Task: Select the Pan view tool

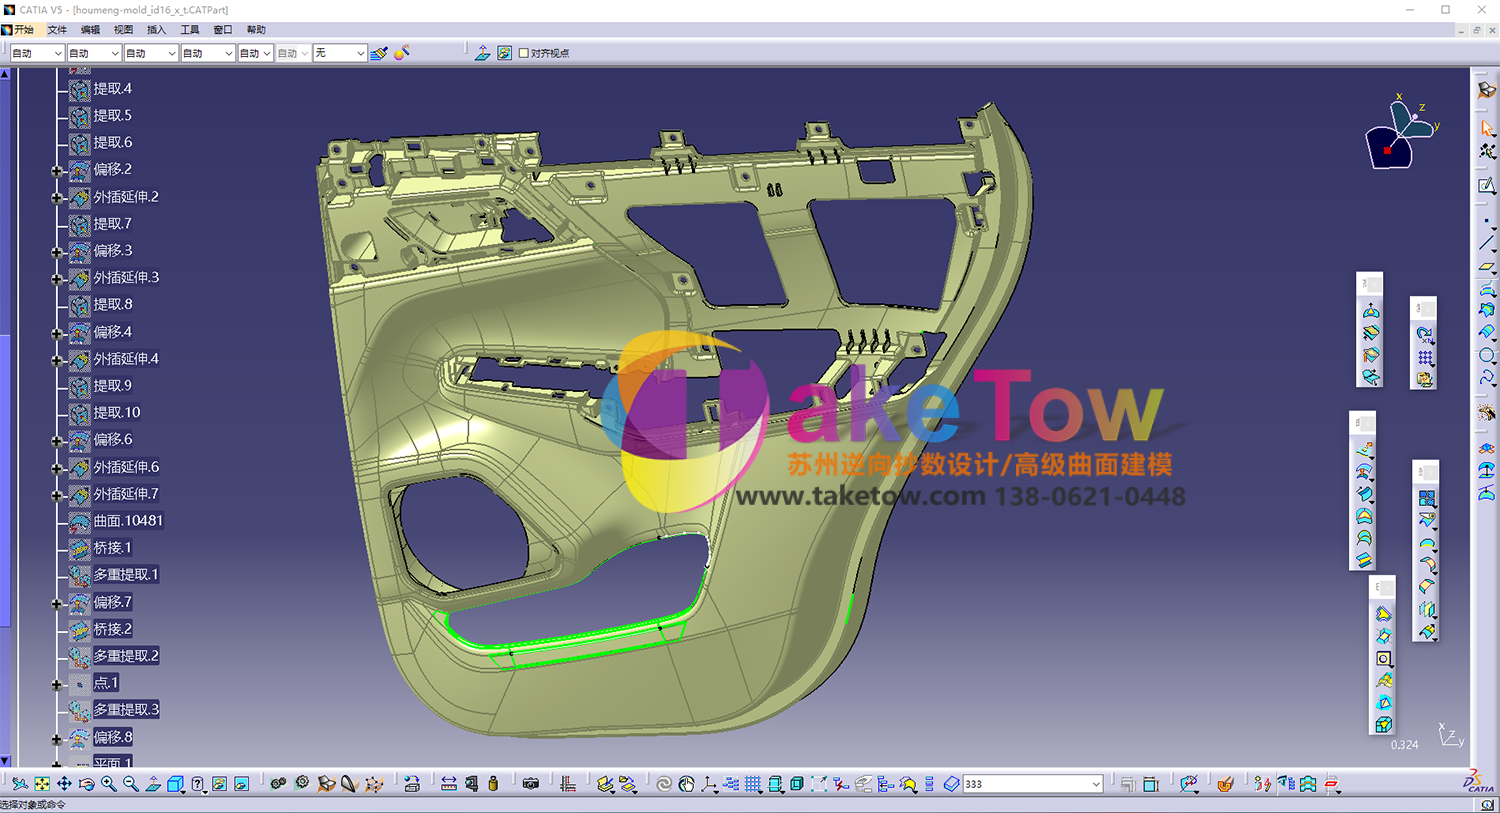Action: 64,784
